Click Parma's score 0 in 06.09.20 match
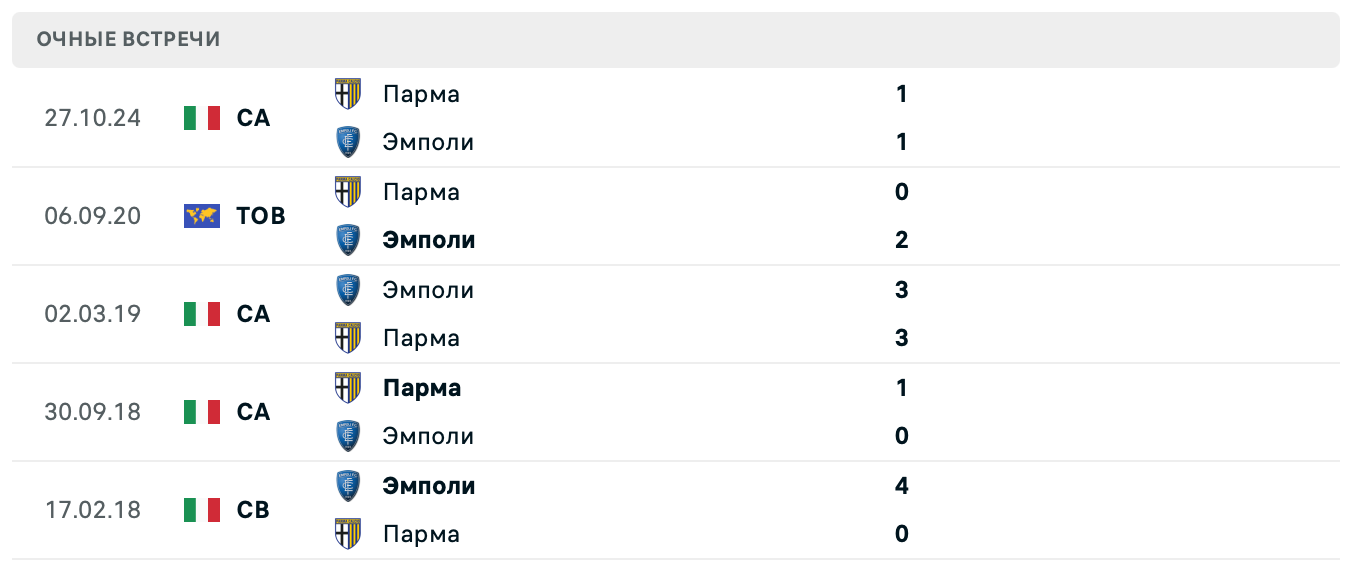The image size is (1354, 574). coord(902,192)
